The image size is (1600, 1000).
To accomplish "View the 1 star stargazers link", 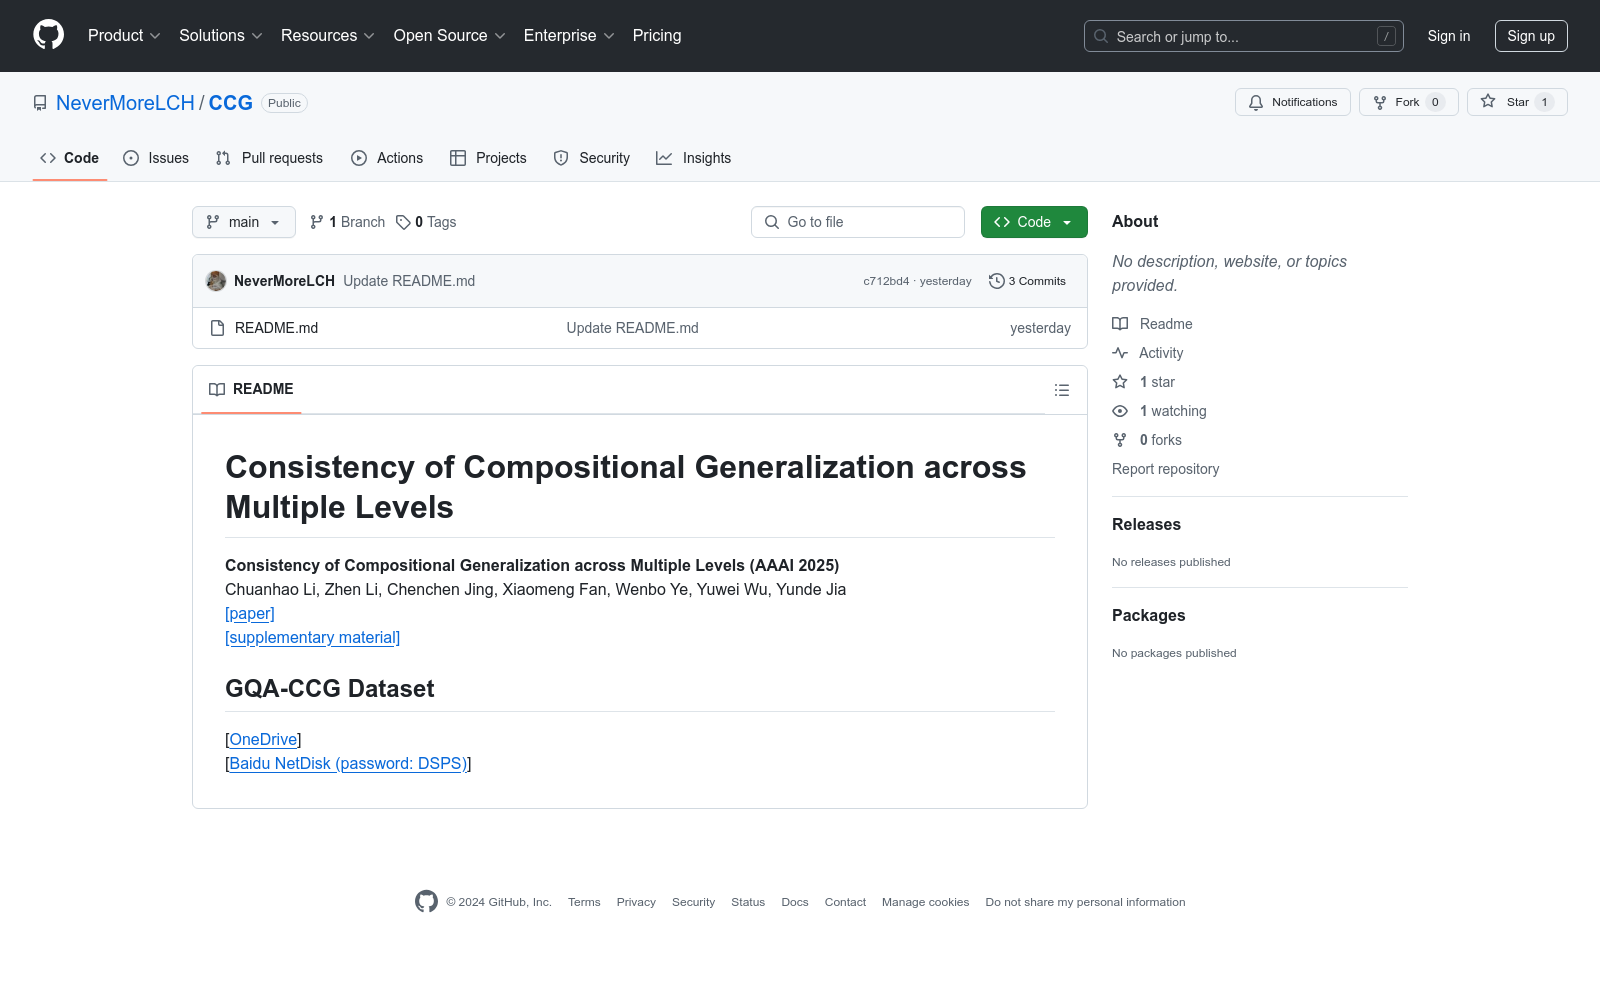I will point(1144,382).
